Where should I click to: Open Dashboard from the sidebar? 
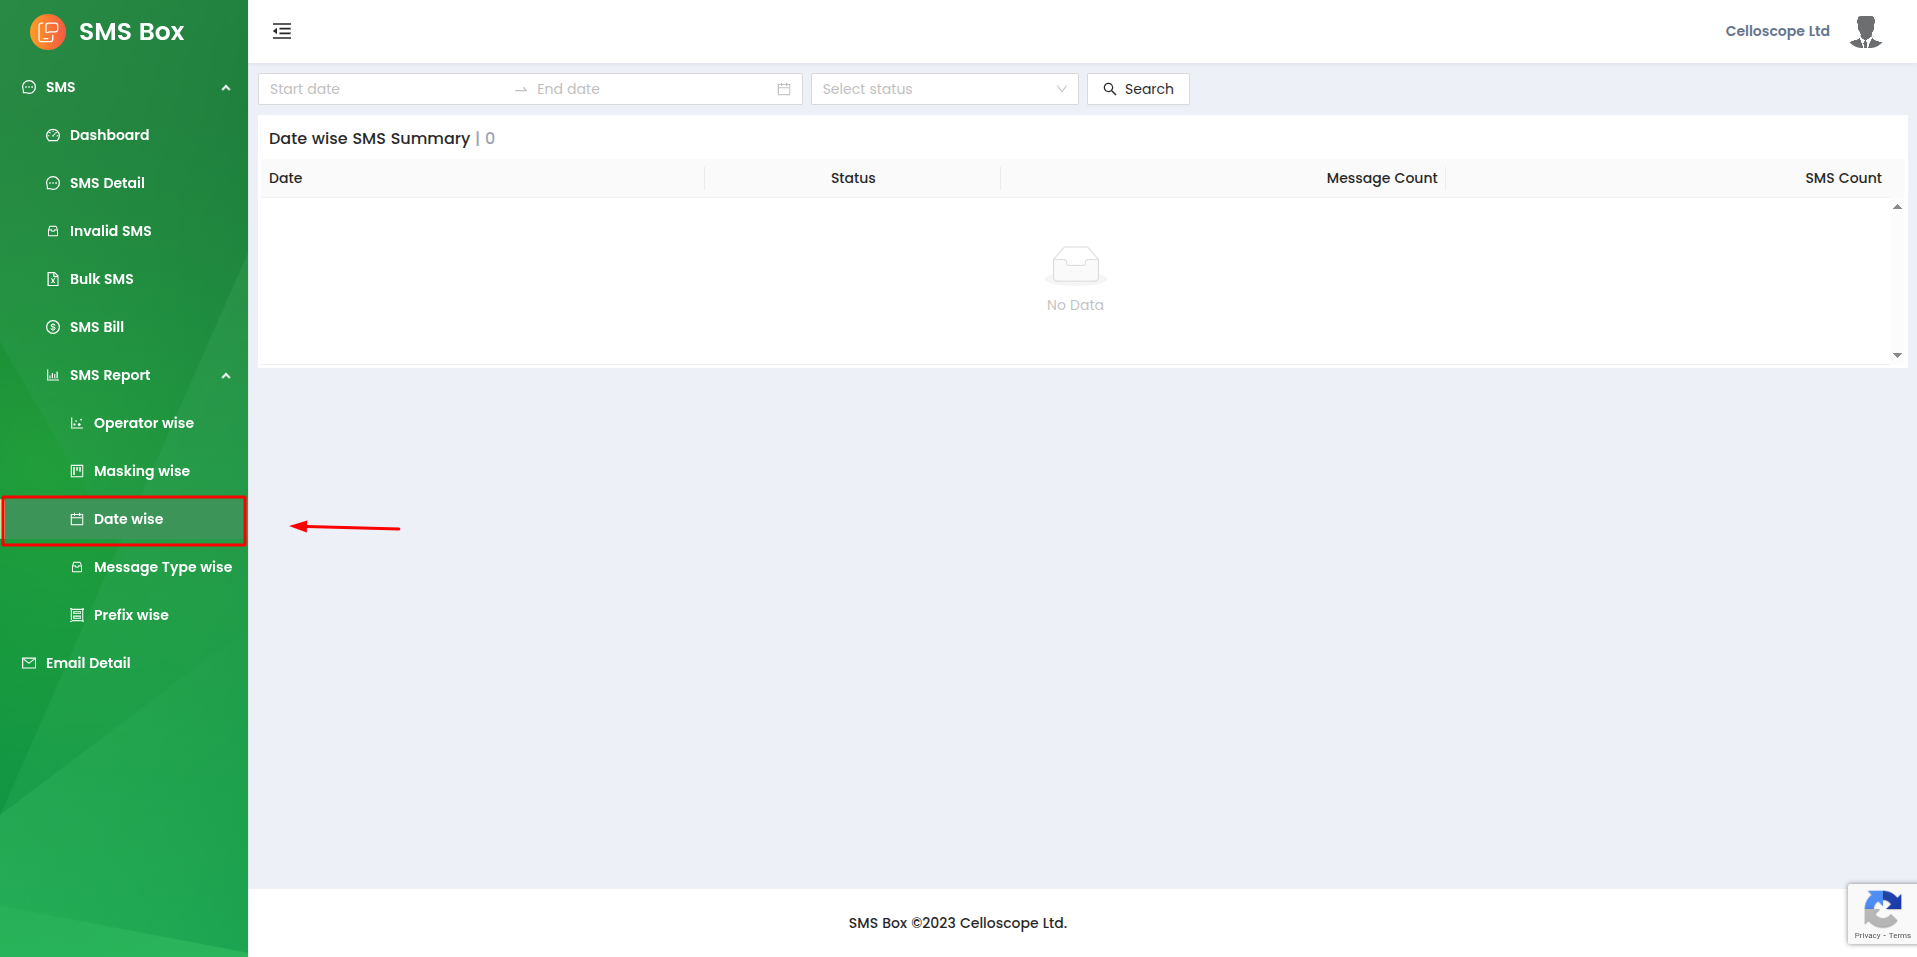(109, 135)
